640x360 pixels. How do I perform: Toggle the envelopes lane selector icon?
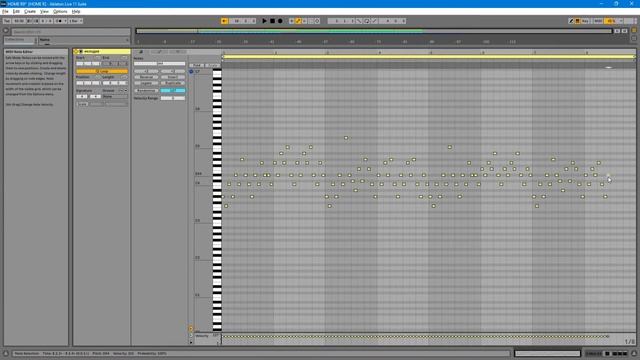191,328
